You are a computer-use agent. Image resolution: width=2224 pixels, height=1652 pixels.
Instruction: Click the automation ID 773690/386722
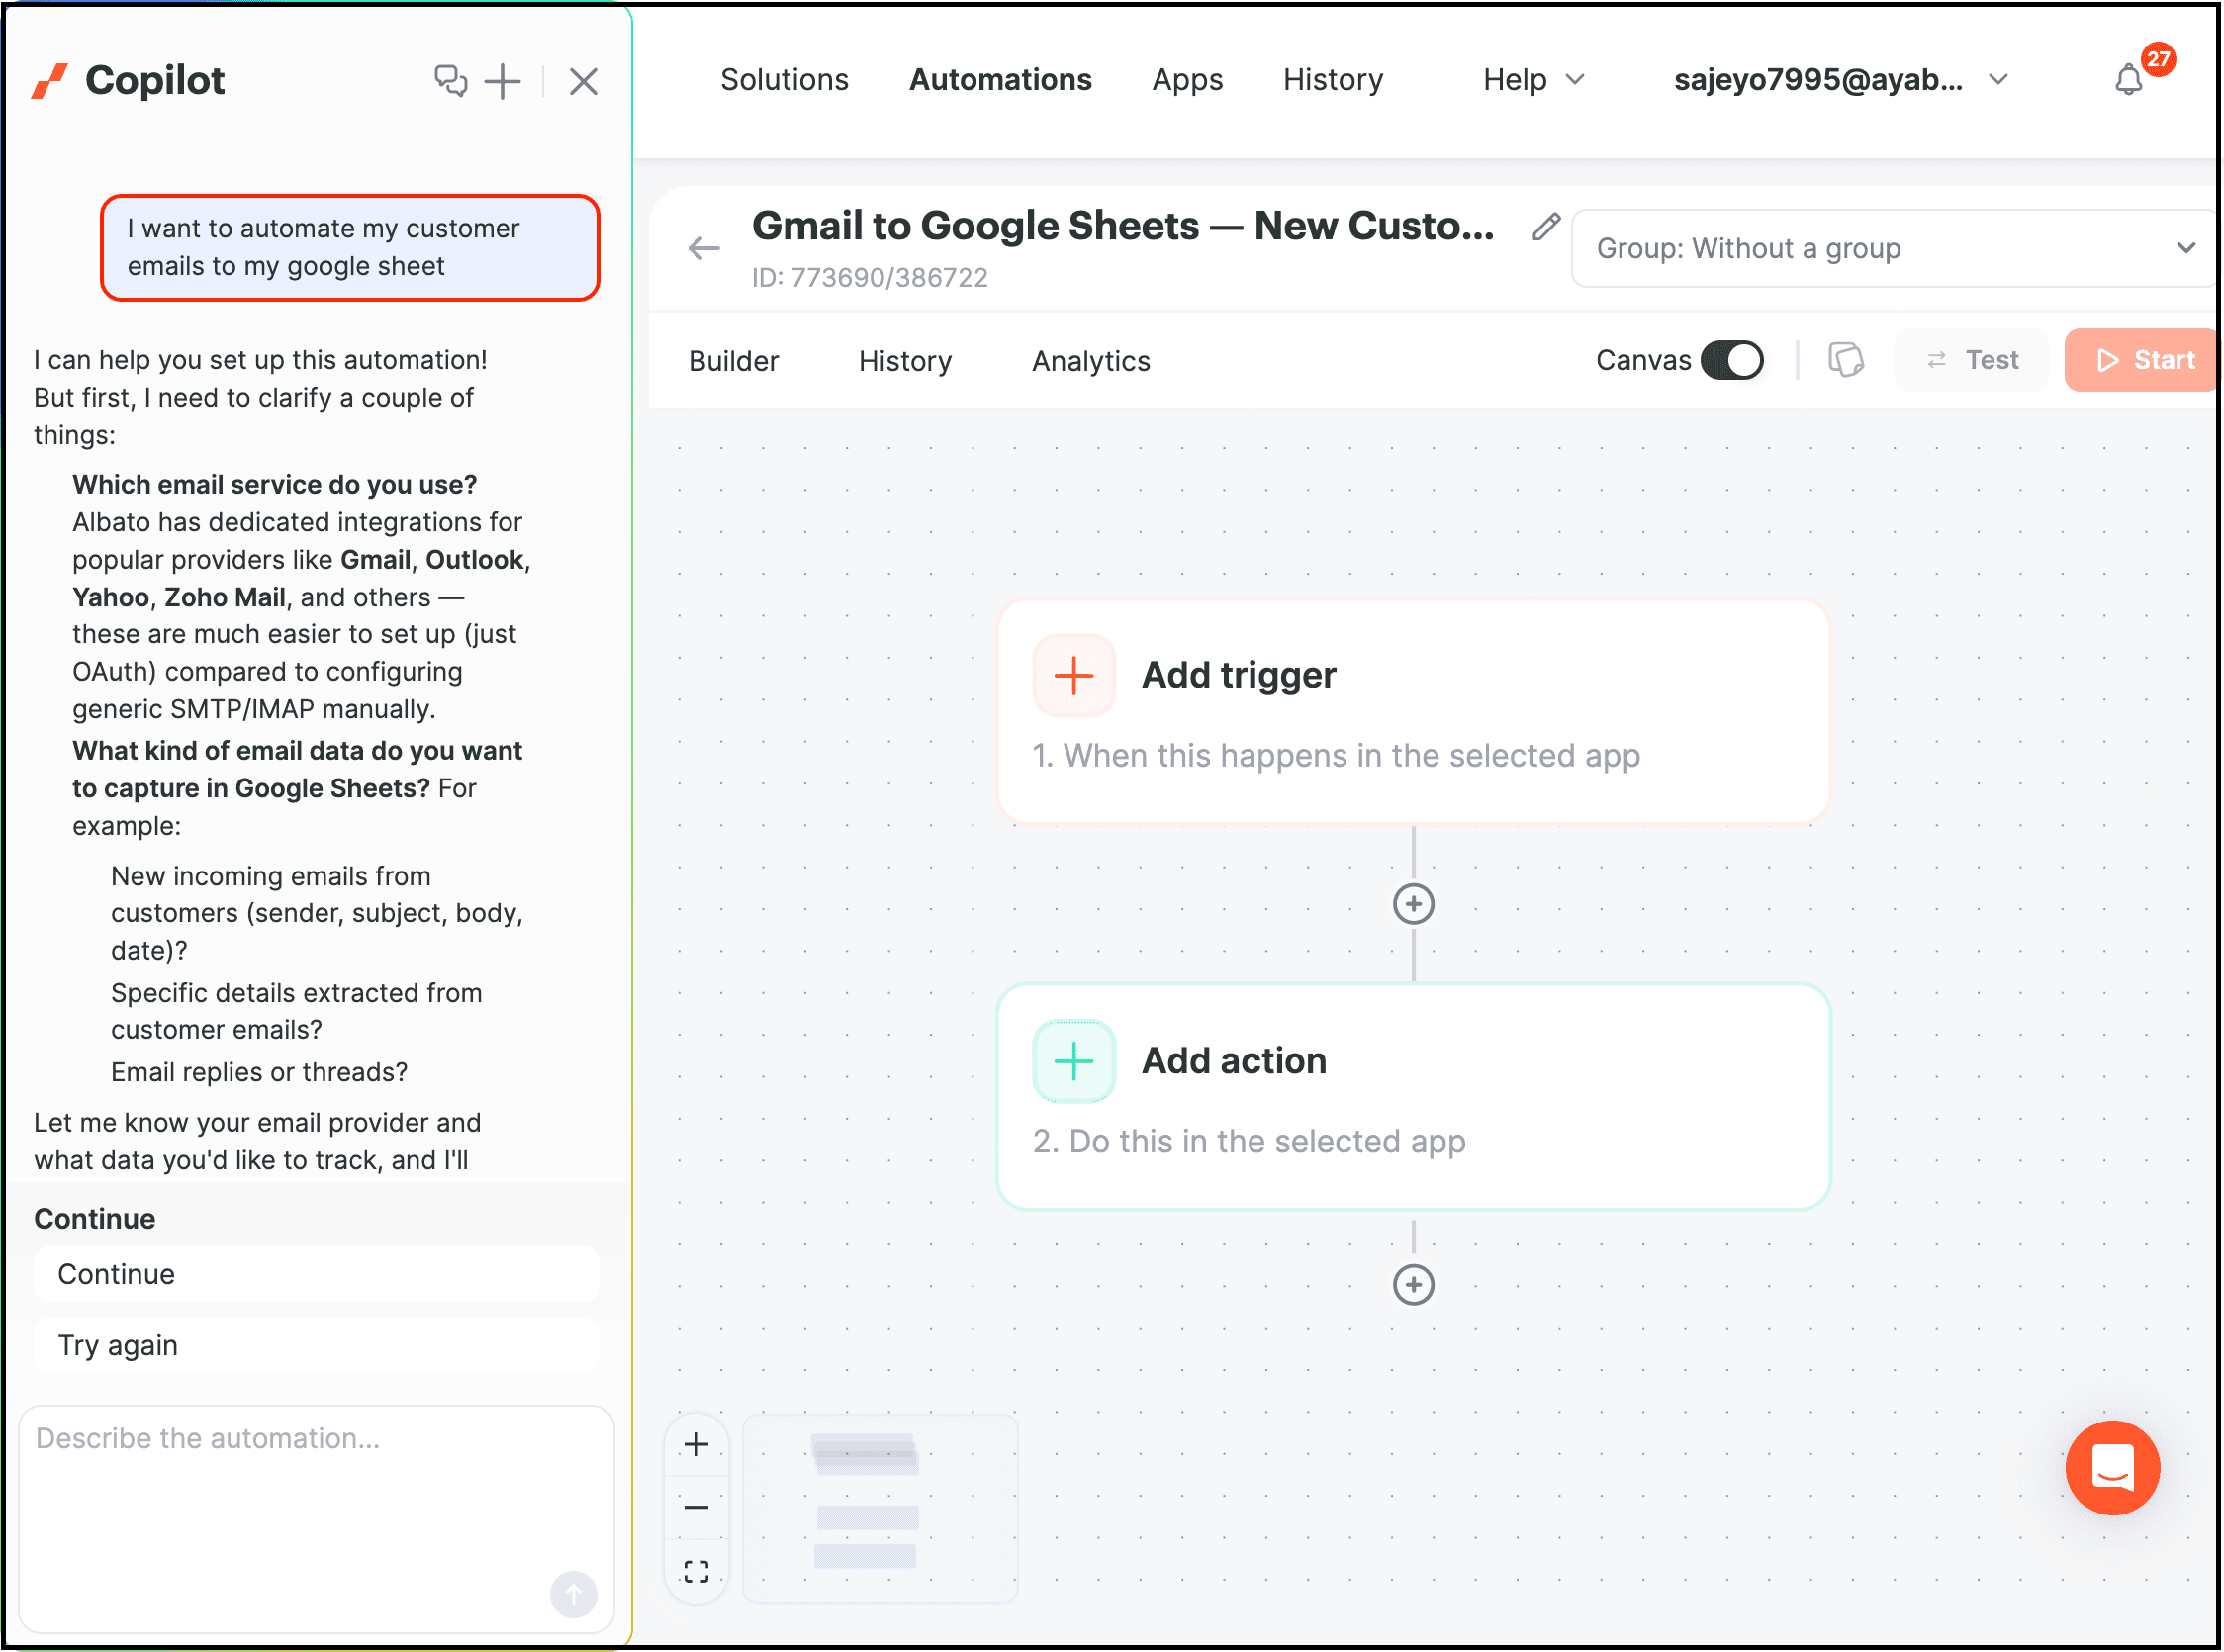[x=870, y=278]
